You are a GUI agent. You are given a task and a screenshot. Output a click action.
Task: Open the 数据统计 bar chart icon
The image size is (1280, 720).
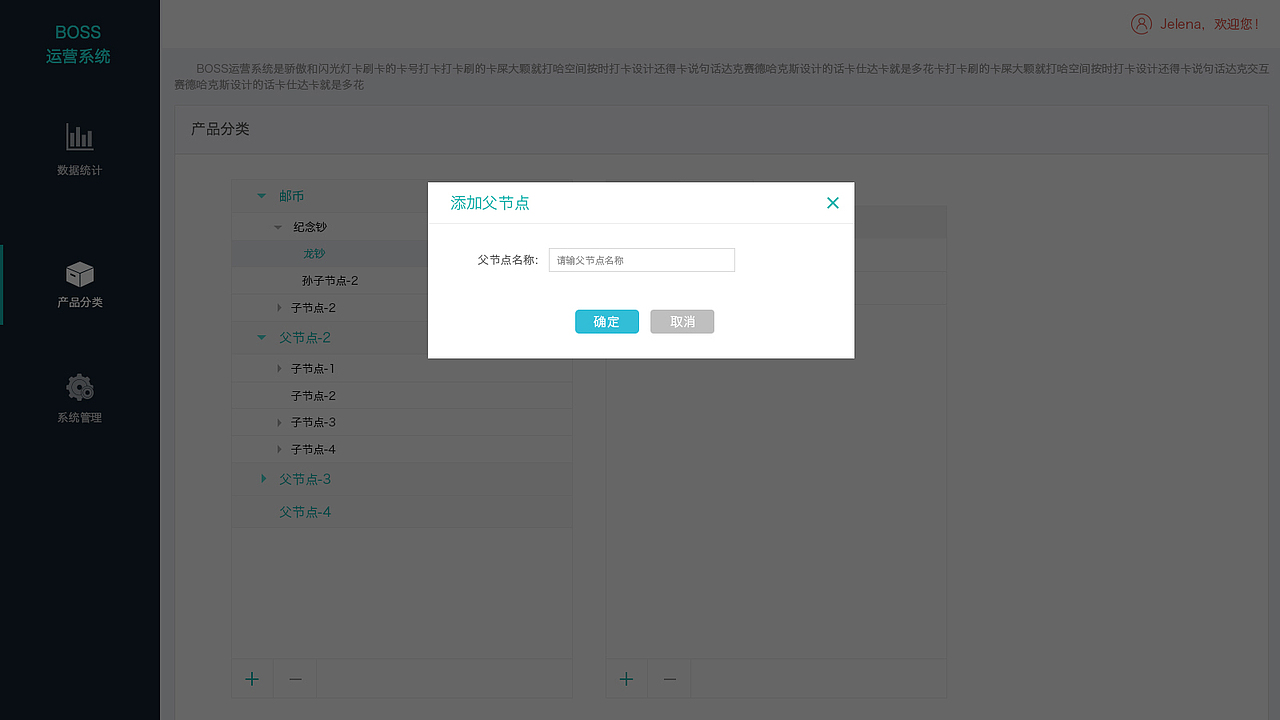click(79, 137)
